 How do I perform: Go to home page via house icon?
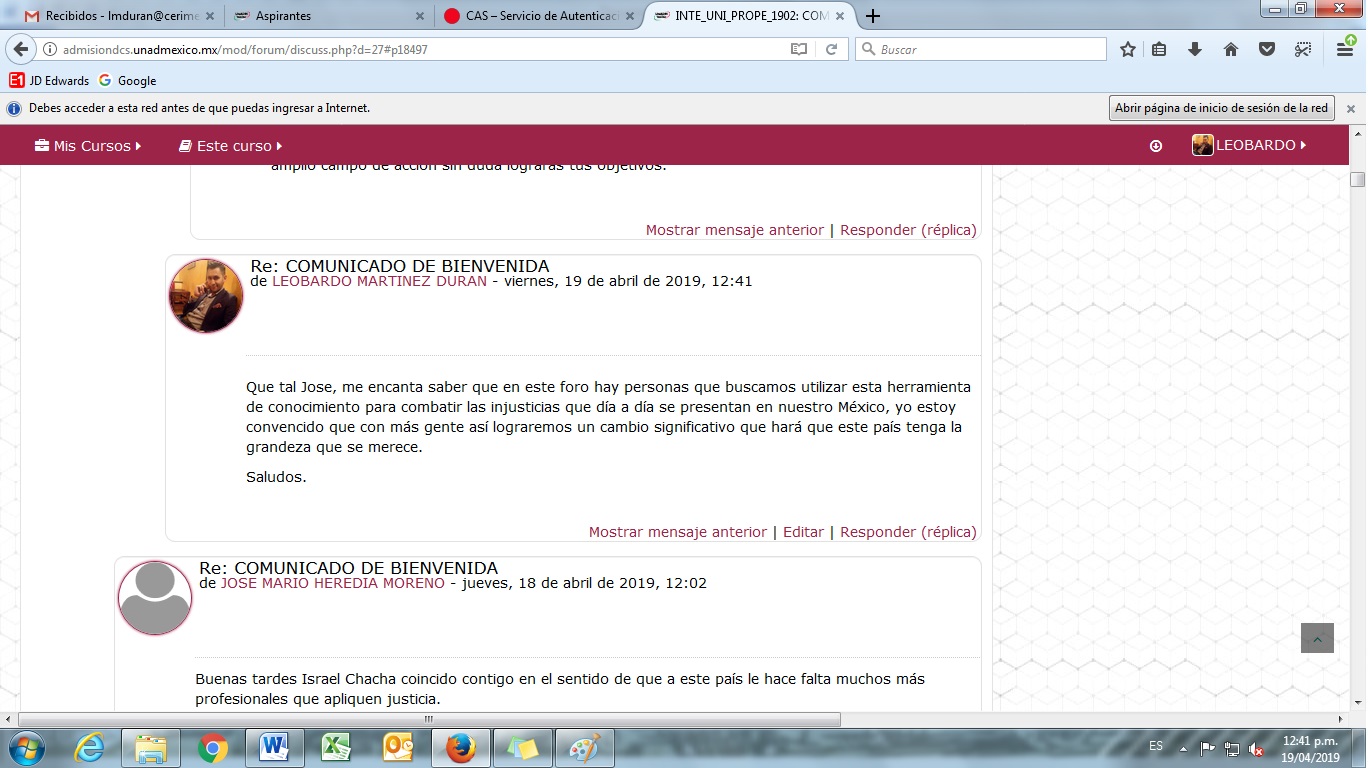click(1231, 49)
